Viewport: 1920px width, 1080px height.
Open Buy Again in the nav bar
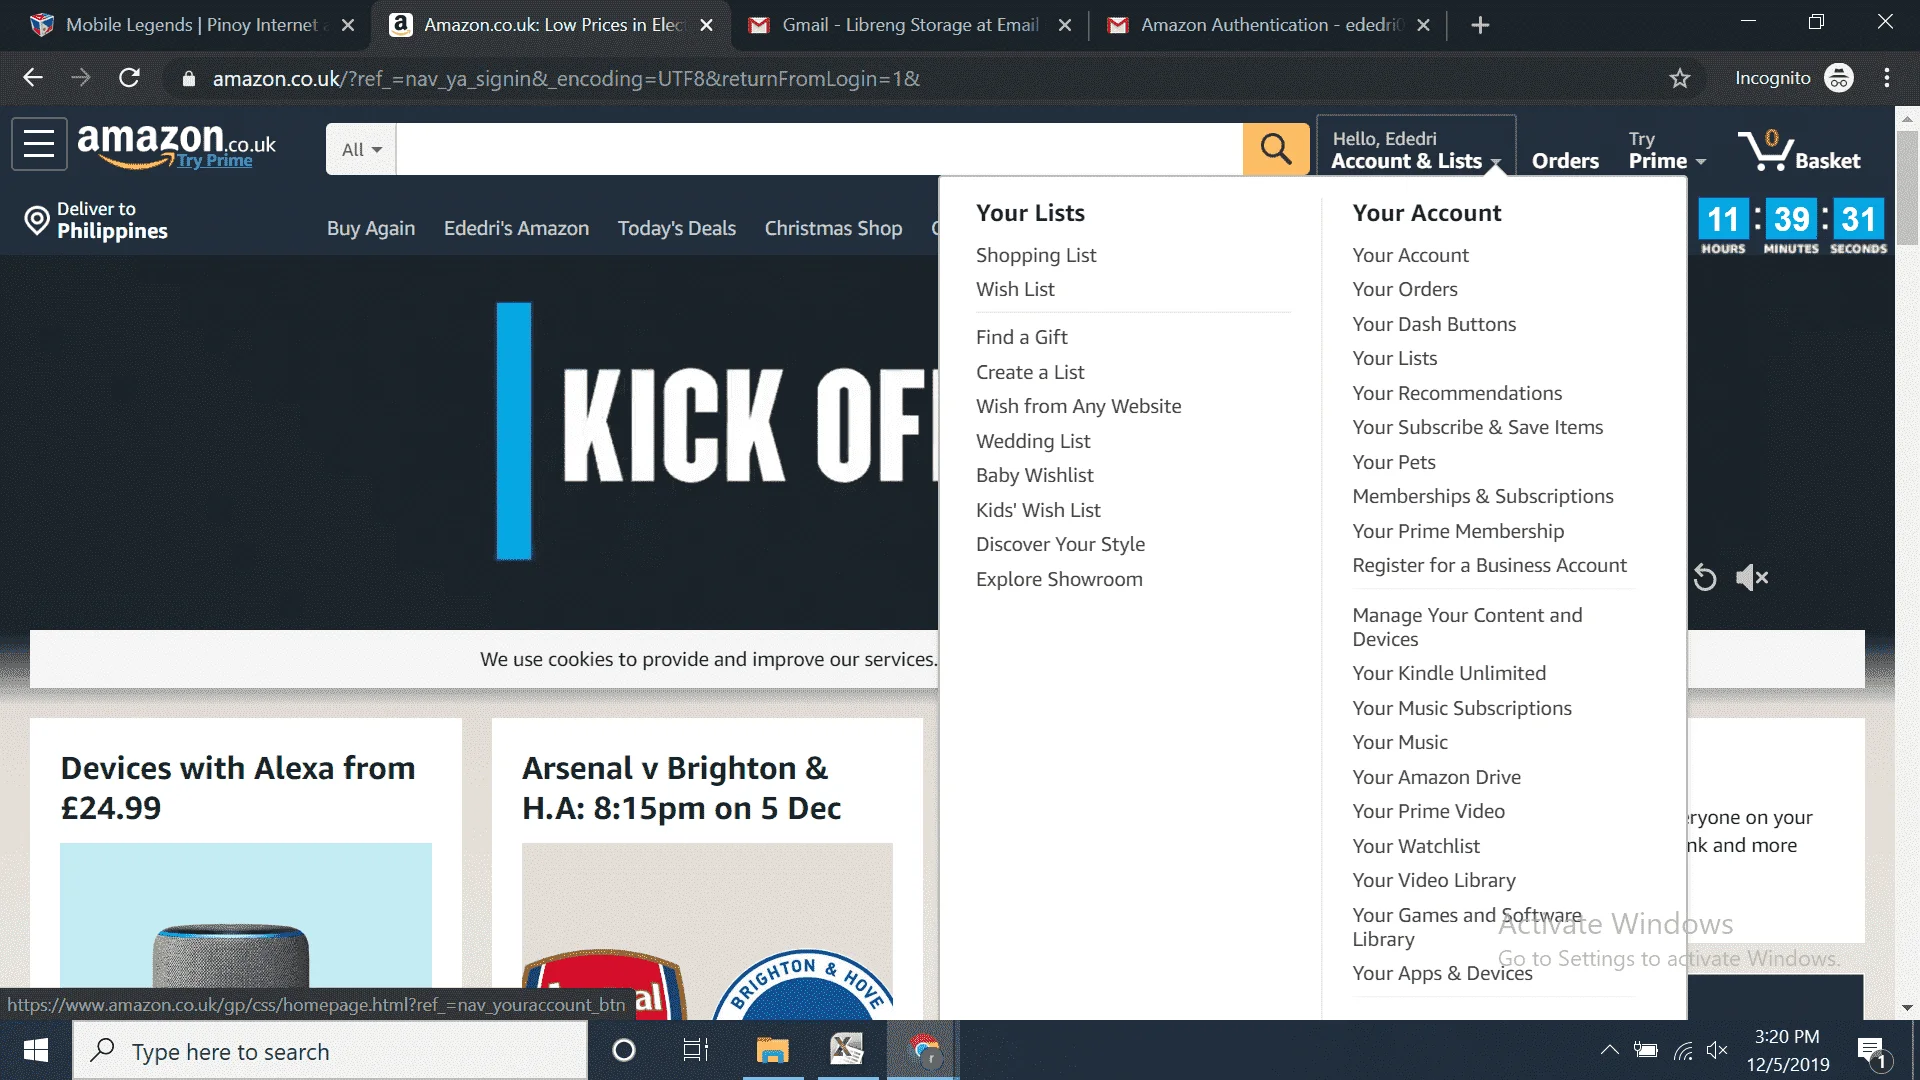tap(371, 228)
